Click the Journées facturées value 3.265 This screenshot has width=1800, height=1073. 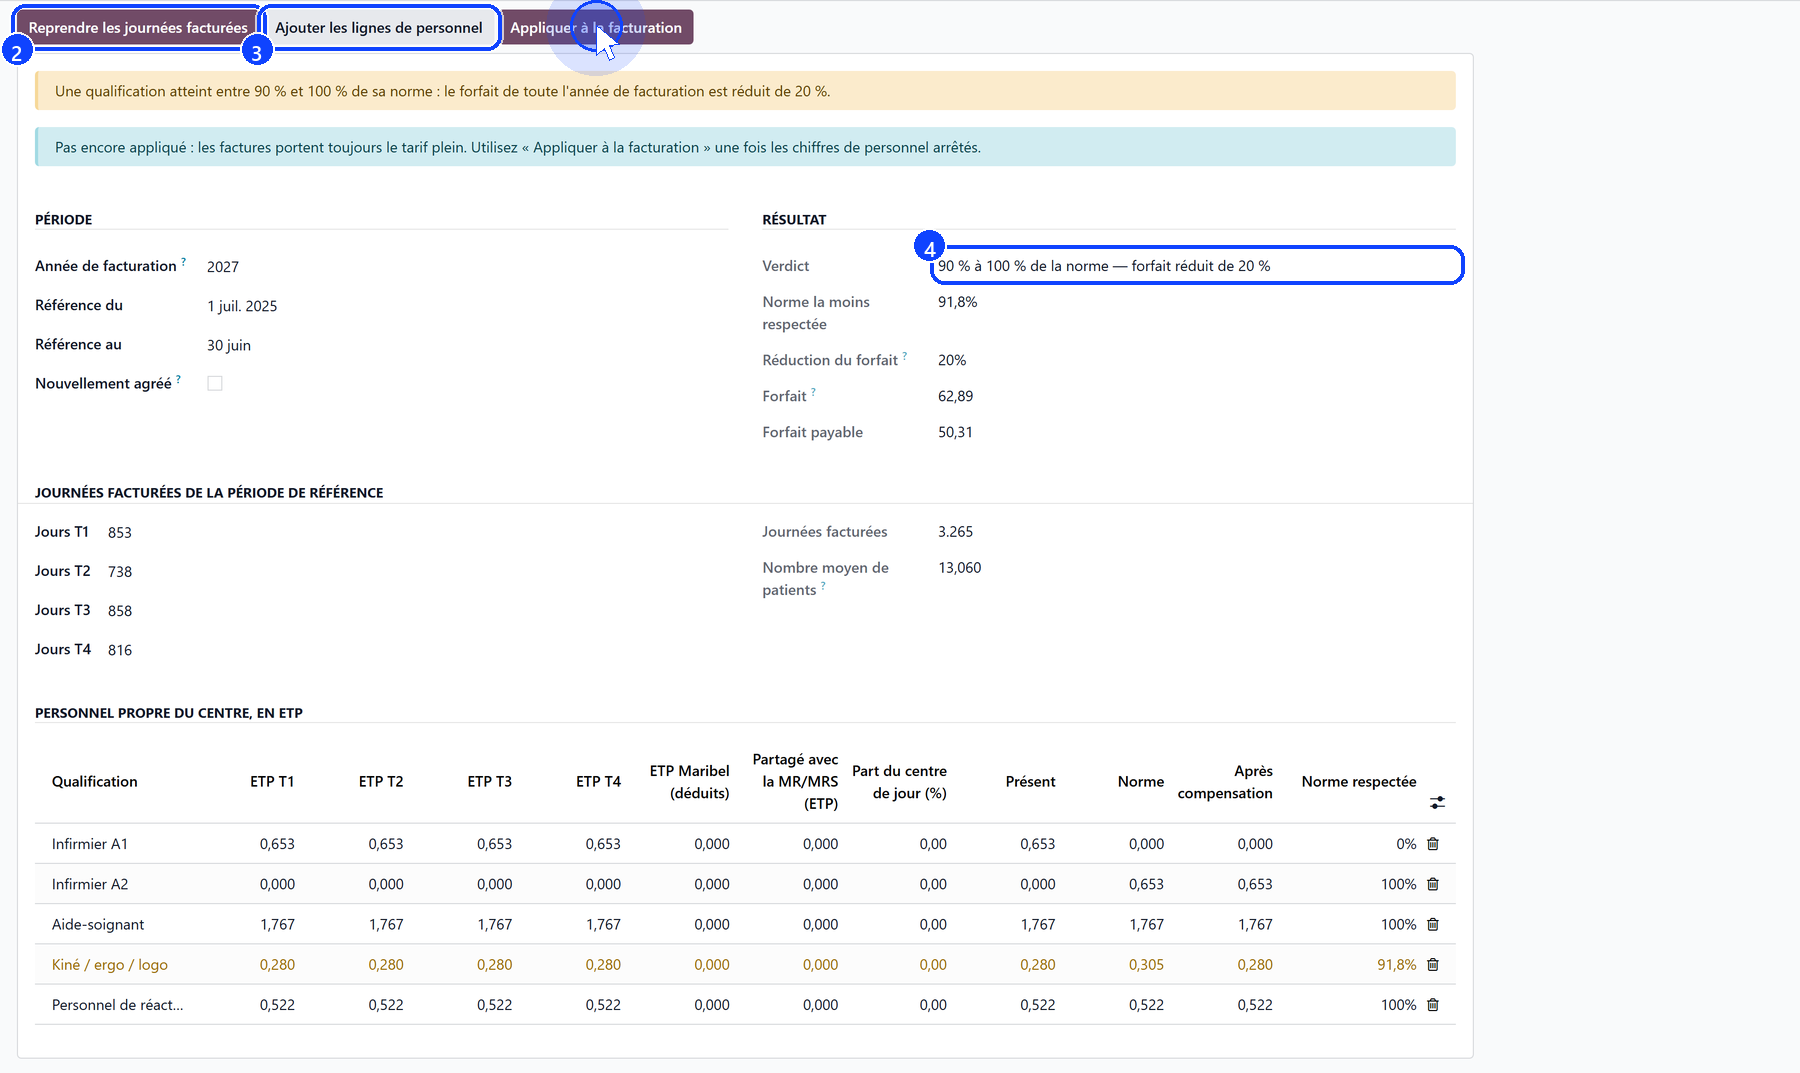[x=955, y=532]
